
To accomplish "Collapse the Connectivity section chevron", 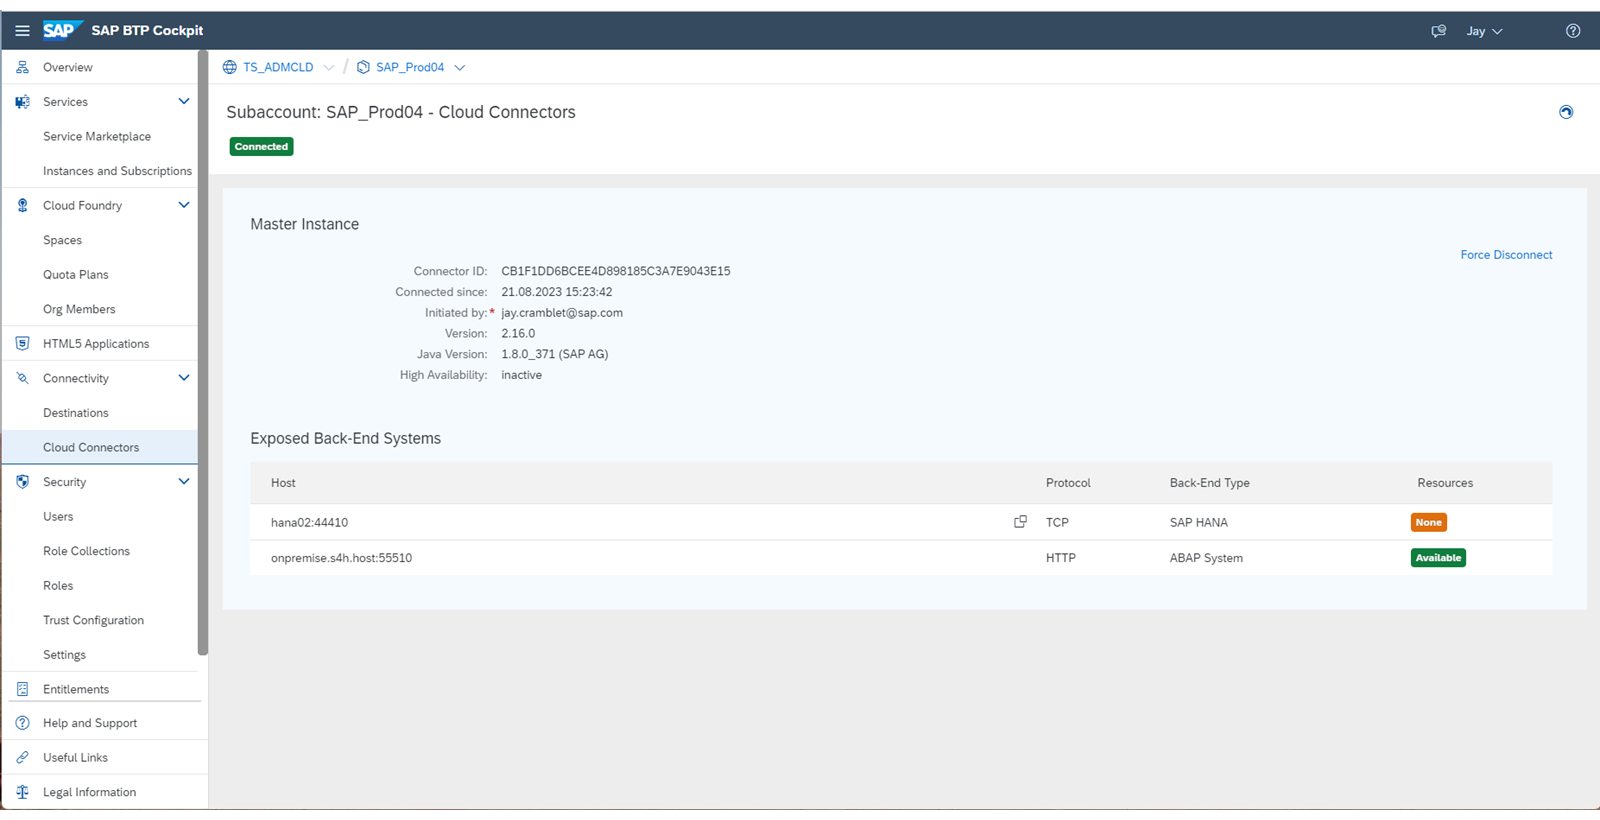I will point(184,378).
